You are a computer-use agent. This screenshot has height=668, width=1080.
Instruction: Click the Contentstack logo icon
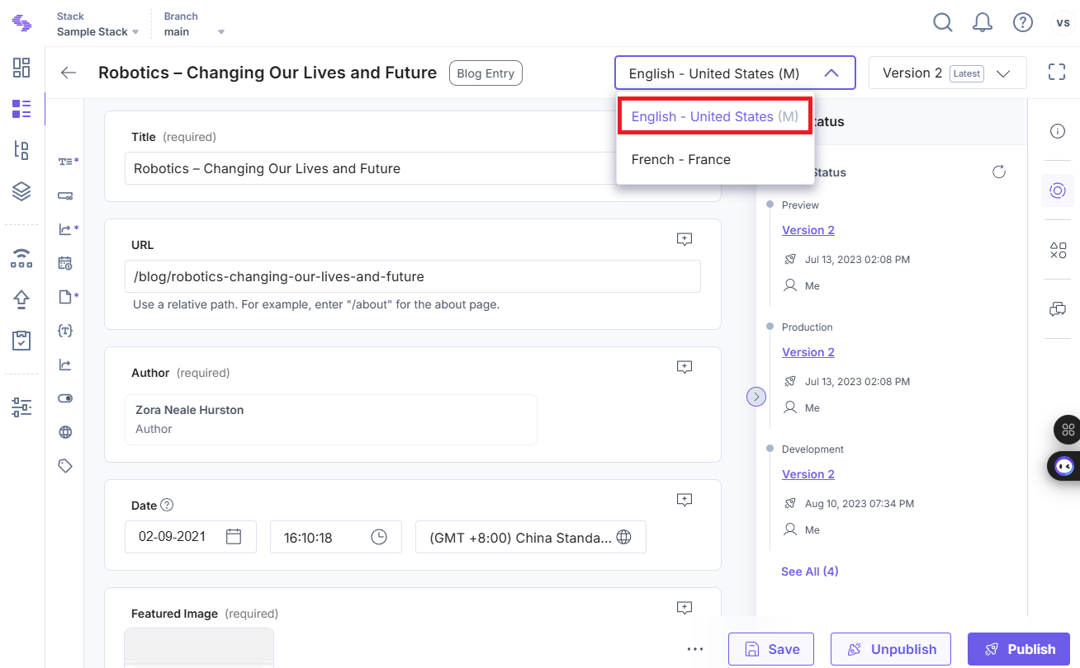pos(22,23)
